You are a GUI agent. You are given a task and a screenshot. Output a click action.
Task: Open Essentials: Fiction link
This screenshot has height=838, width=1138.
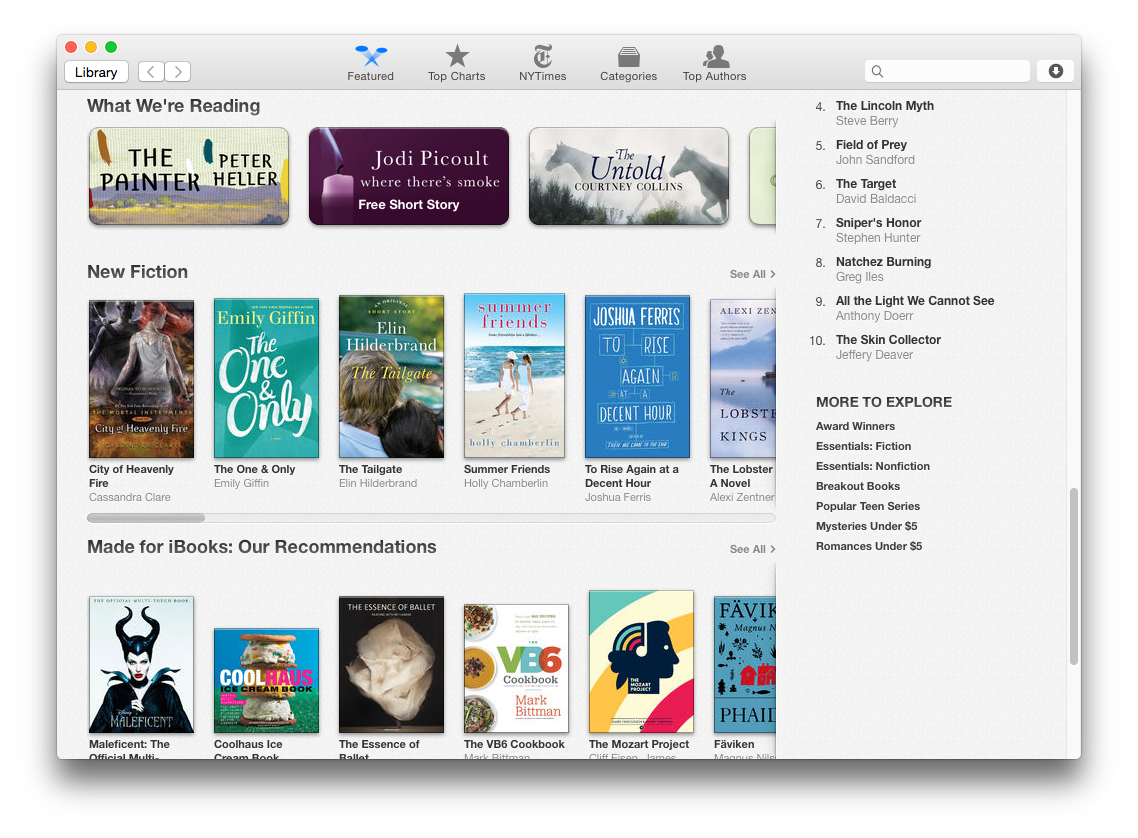pyautogui.click(x=863, y=446)
